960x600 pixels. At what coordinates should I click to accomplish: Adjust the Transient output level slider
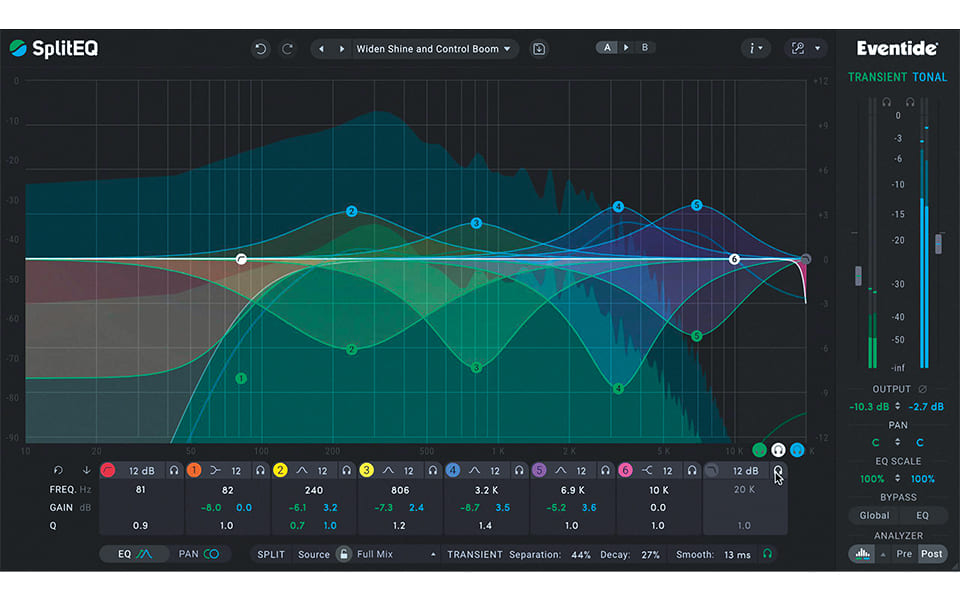tap(858, 276)
